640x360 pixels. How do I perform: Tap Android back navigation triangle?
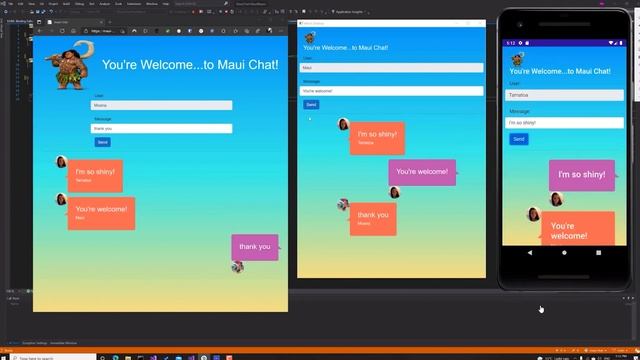(x=530, y=253)
